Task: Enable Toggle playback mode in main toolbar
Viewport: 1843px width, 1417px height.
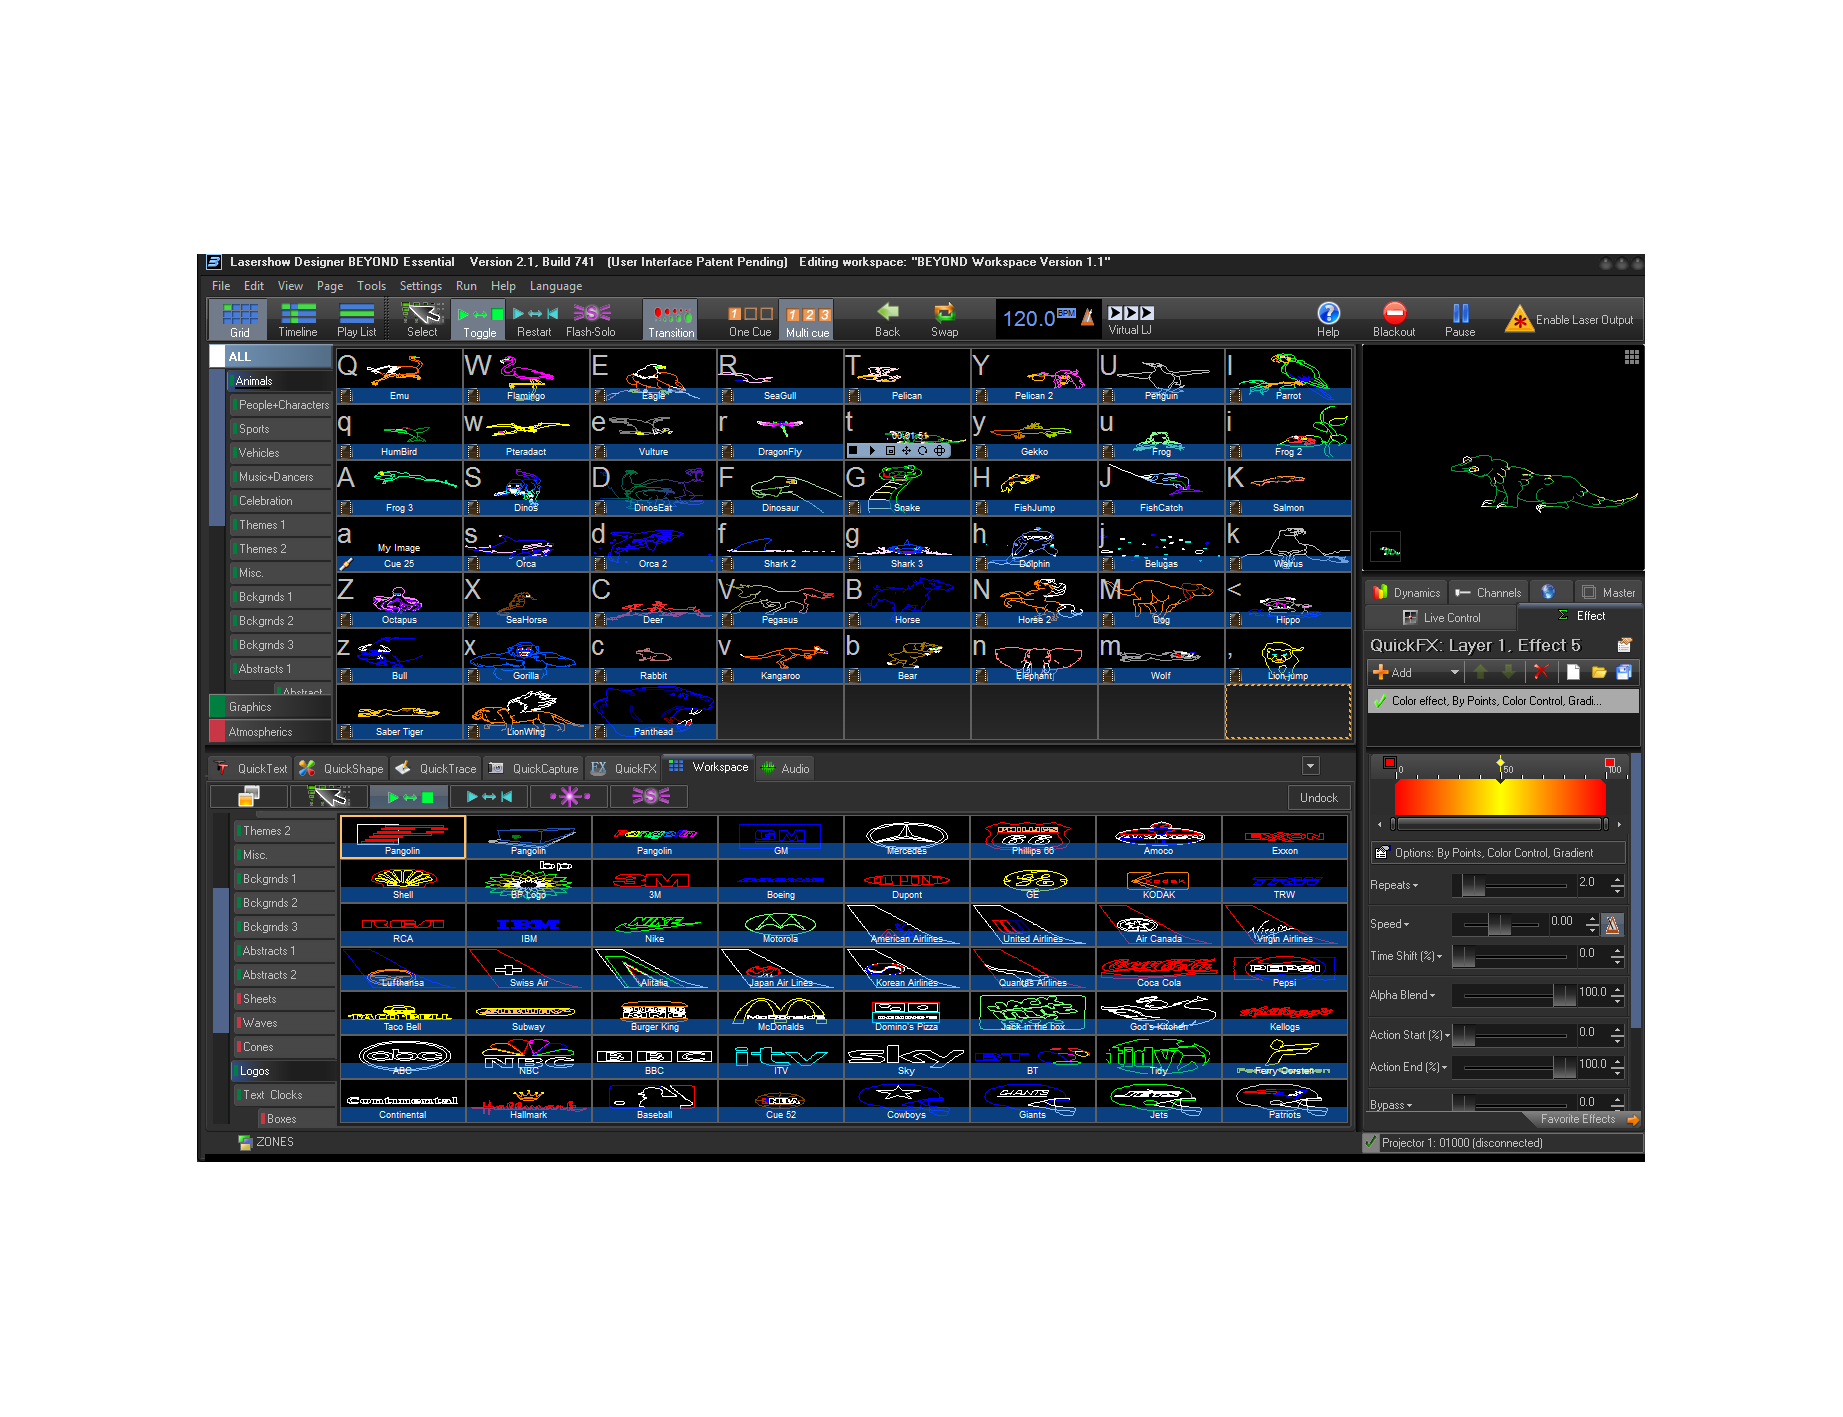Action: point(479,320)
